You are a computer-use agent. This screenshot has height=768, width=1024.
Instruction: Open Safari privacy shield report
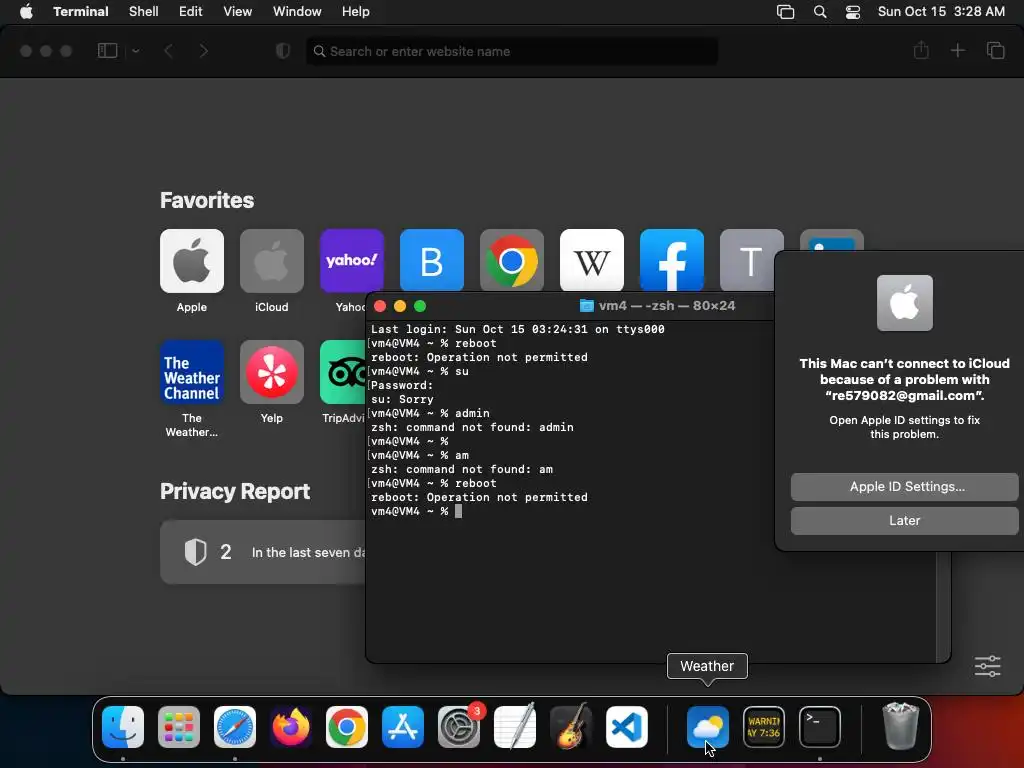coord(283,51)
